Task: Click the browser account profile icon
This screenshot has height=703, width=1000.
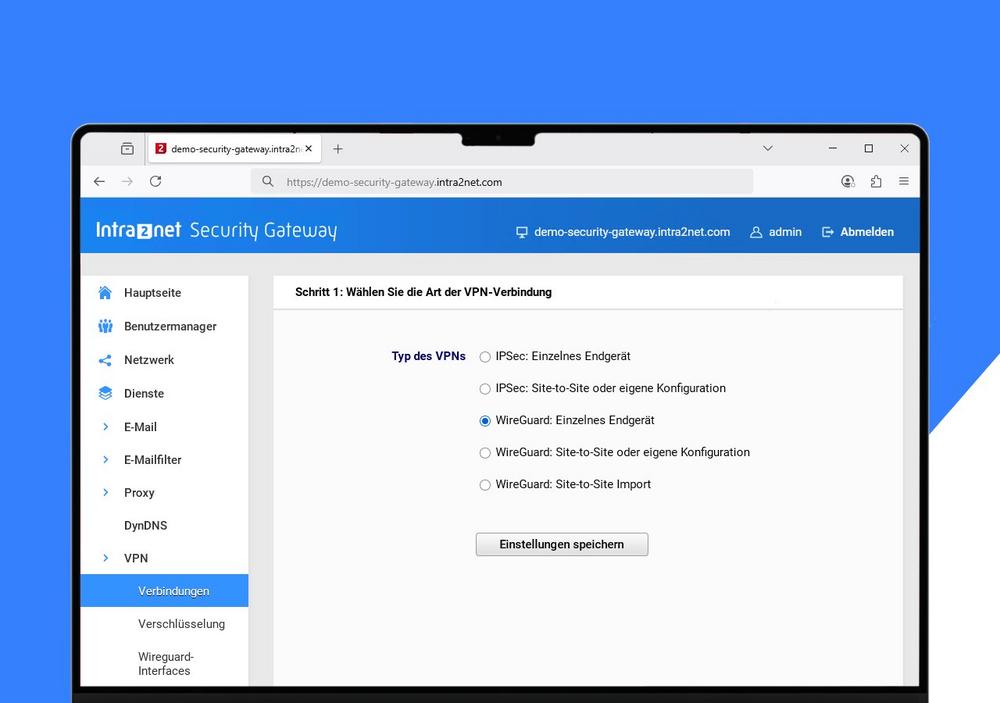Action: 848,181
